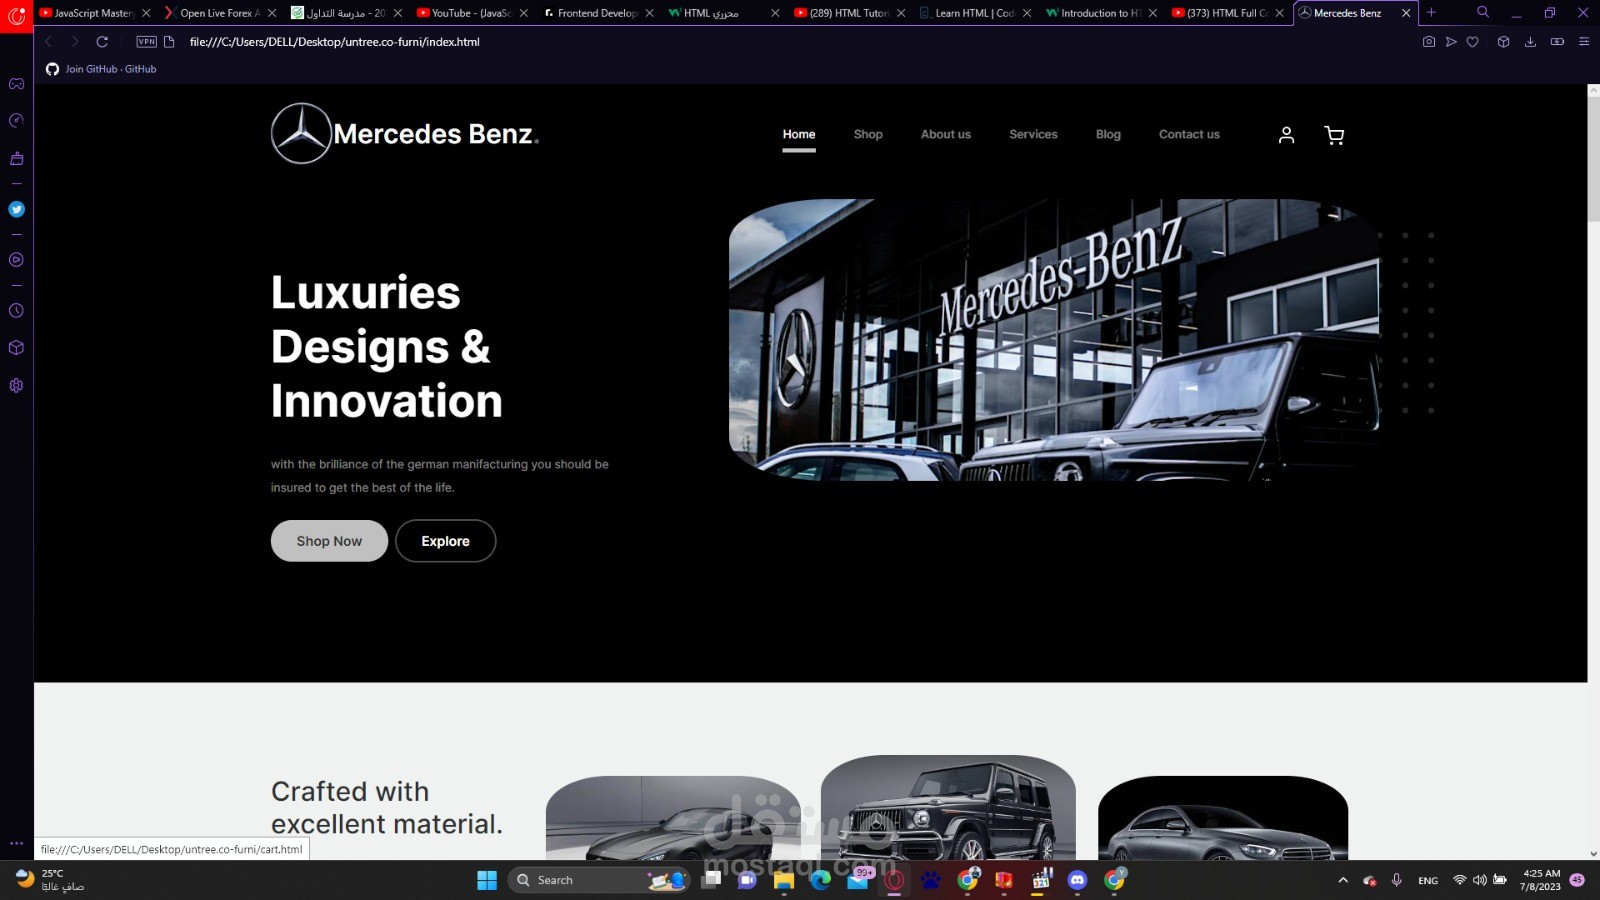The width and height of the screenshot is (1600, 900).
Task: Open the extensions cube in the toolbar
Action: click(1503, 42)
